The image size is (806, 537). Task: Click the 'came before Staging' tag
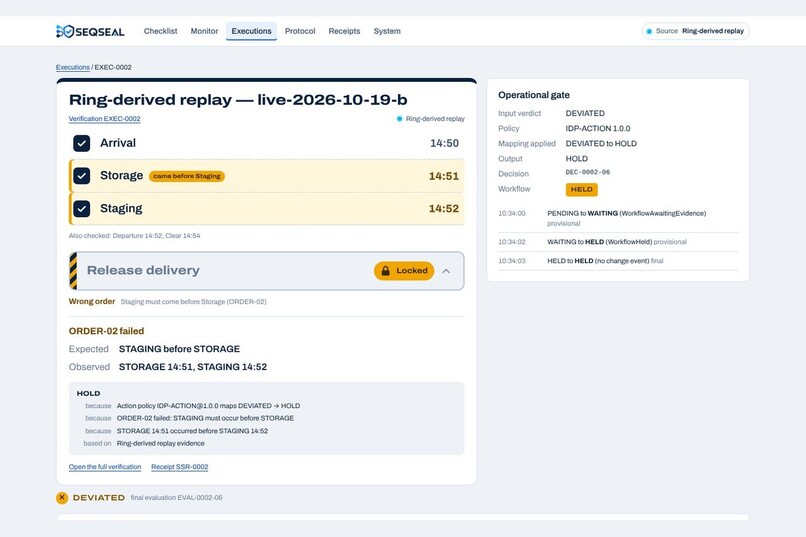pyautogui.click(x=187, y=176)
